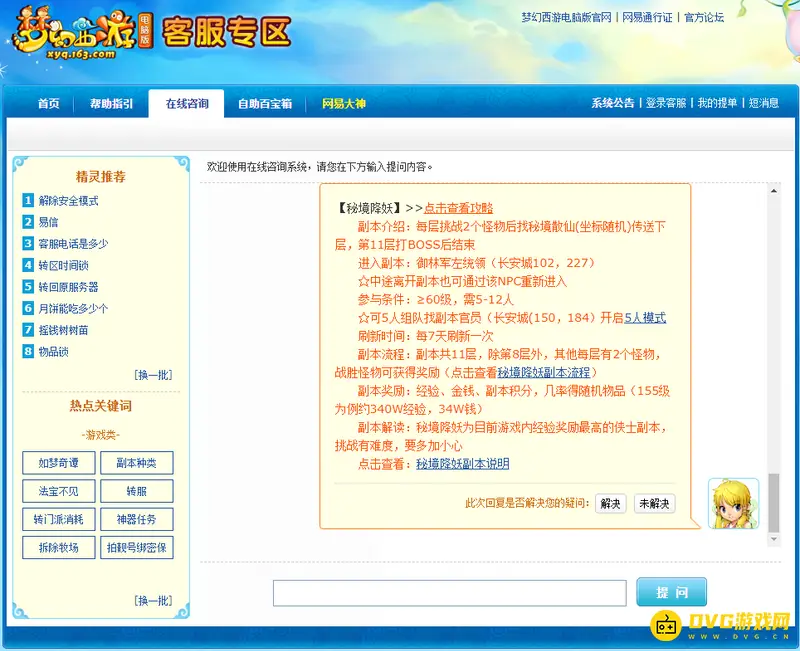Select recommendation 7 摇钱树树苗
The image size is (800, 651).
pos(63,330)
